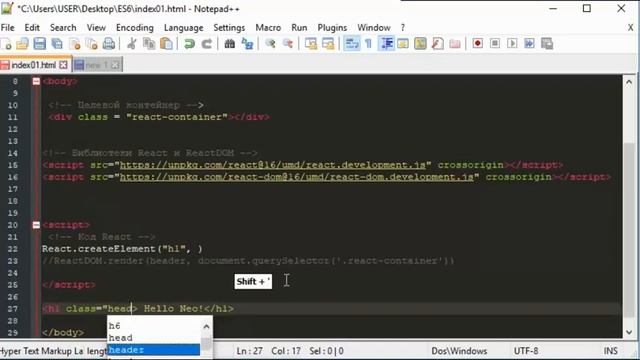640x360 pixels.
Task: Click the Close document toolbar icon
Action: (x=75, y=44)
